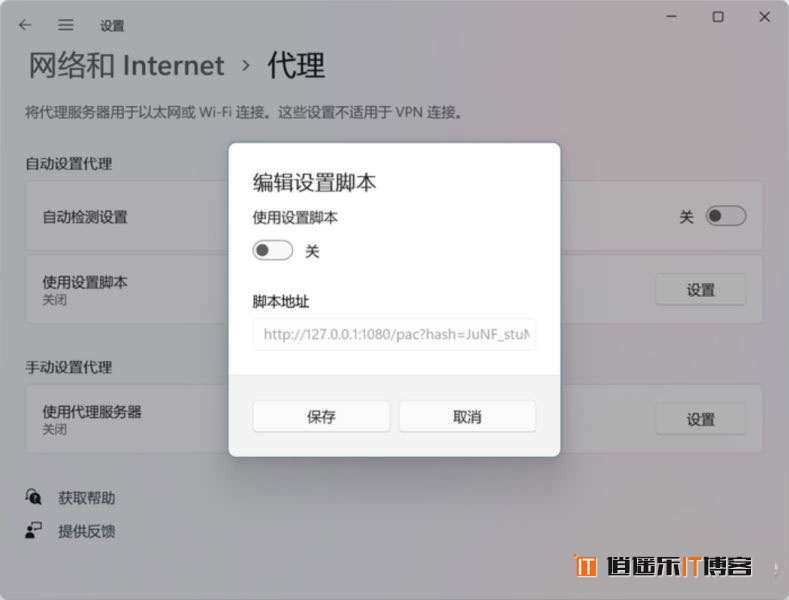The image size is (789, 600).
Task: Click the 代理 breadcrumb title
Action: (296, 65)
